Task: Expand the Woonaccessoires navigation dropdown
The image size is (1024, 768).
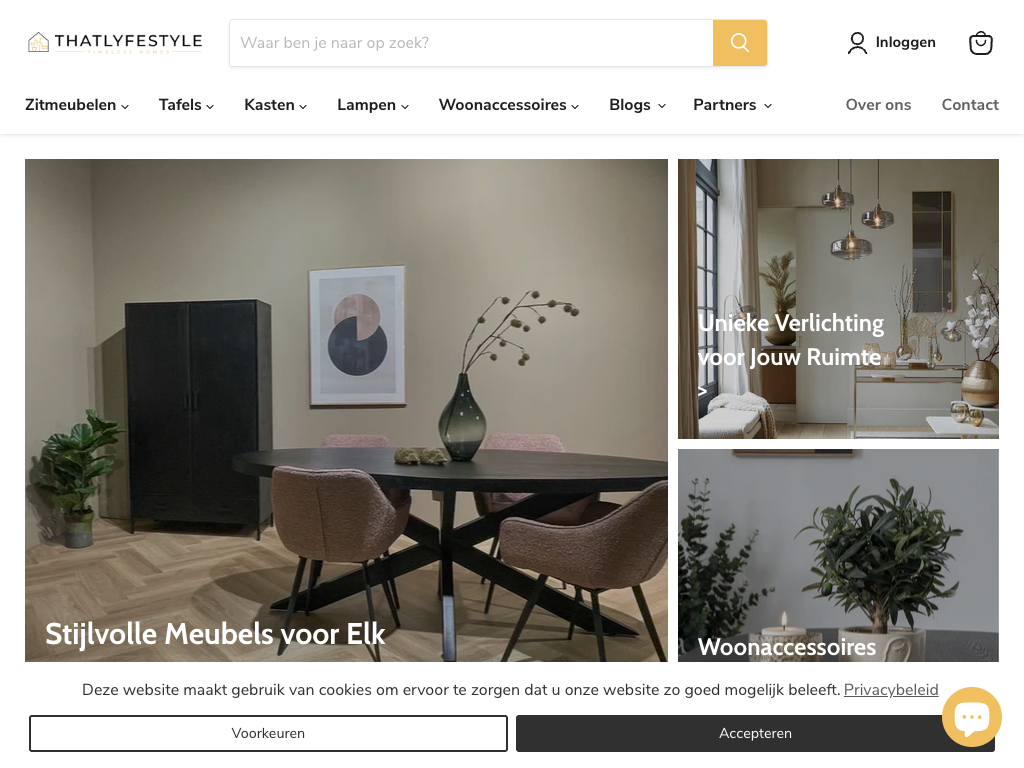Action: (x=509, y=105)
